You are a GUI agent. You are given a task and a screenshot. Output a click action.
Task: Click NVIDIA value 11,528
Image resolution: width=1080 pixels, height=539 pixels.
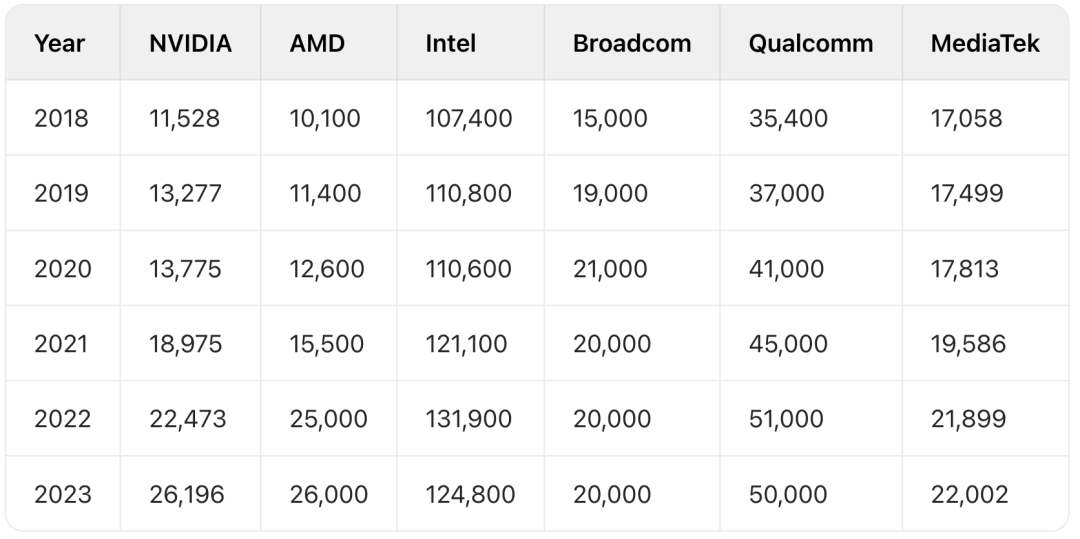[185, 118]
